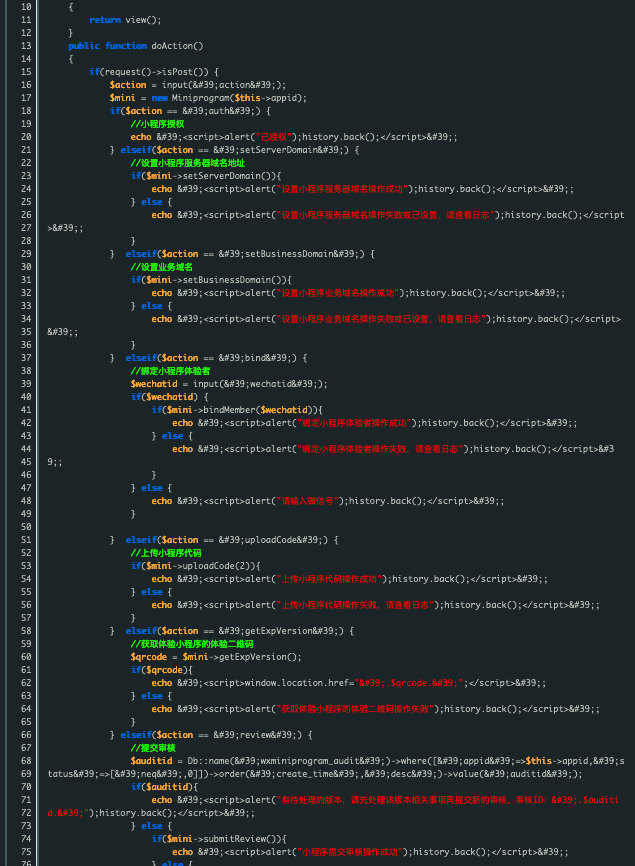635x866 pixels.
Task: Click 'if($wechatid)' on line 40
Action: [x=164, y=397]
